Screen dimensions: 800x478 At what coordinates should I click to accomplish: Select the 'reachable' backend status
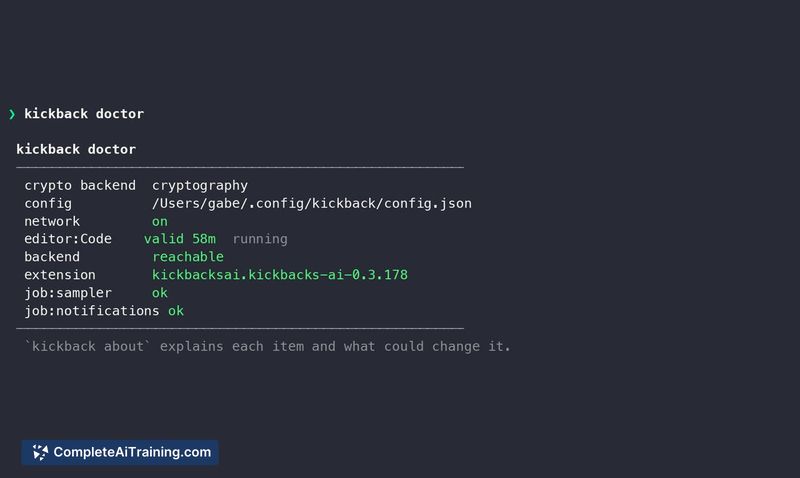[188, 257]
